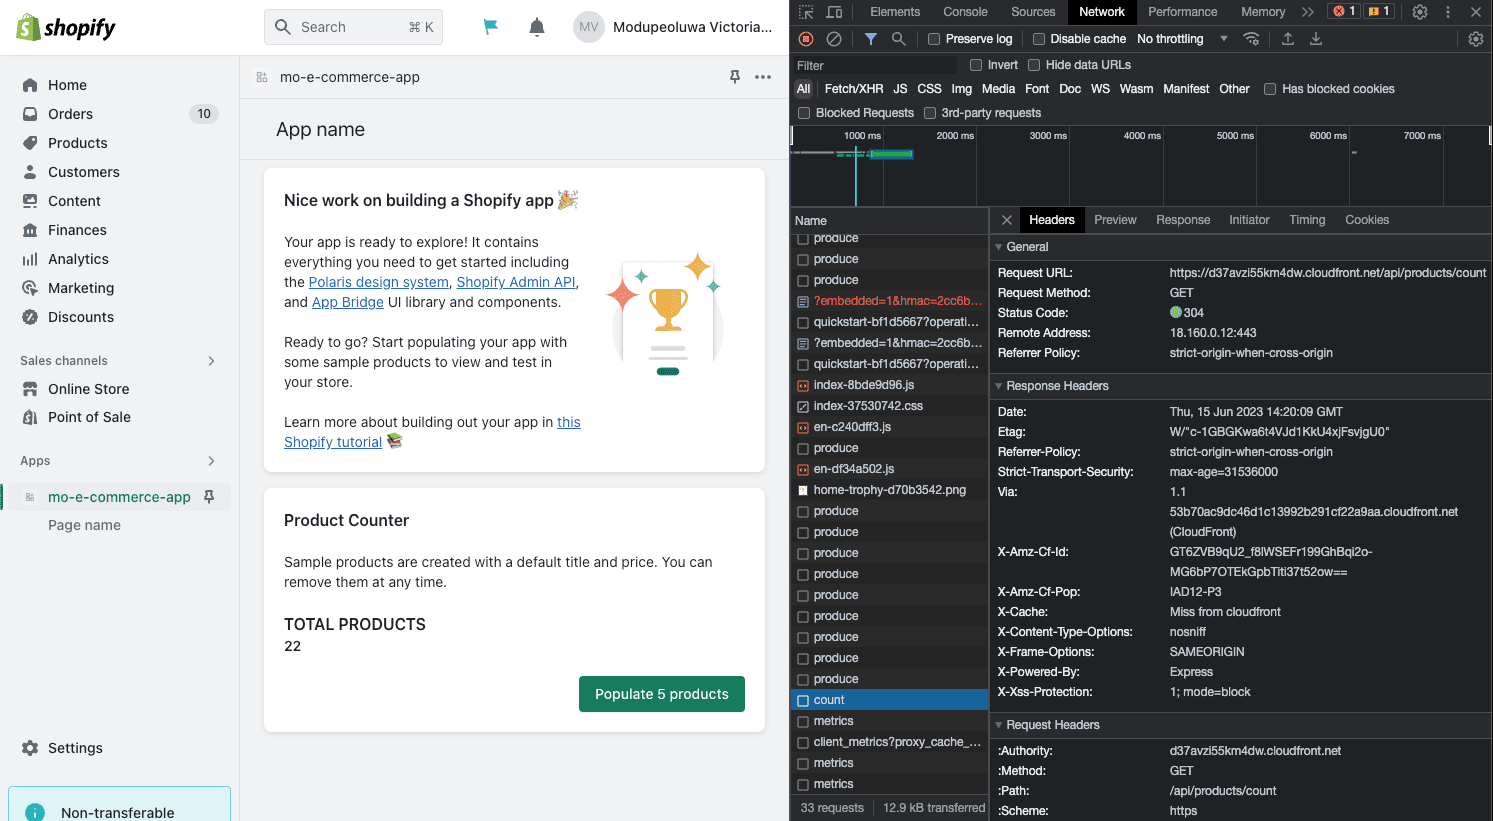Screen dimensions: 1493x821
Task: Close the request details pane
Action: [1007, 220]
